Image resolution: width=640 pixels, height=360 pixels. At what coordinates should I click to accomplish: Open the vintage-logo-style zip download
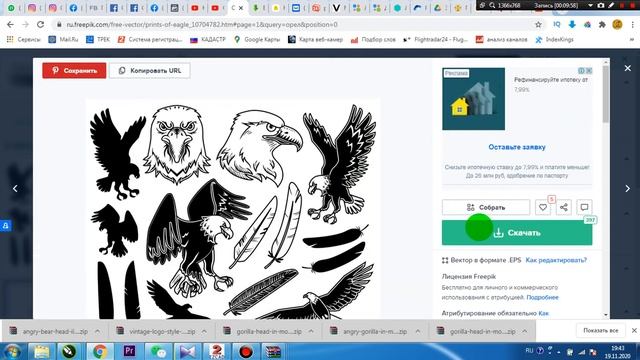click(x=156, y=331)
